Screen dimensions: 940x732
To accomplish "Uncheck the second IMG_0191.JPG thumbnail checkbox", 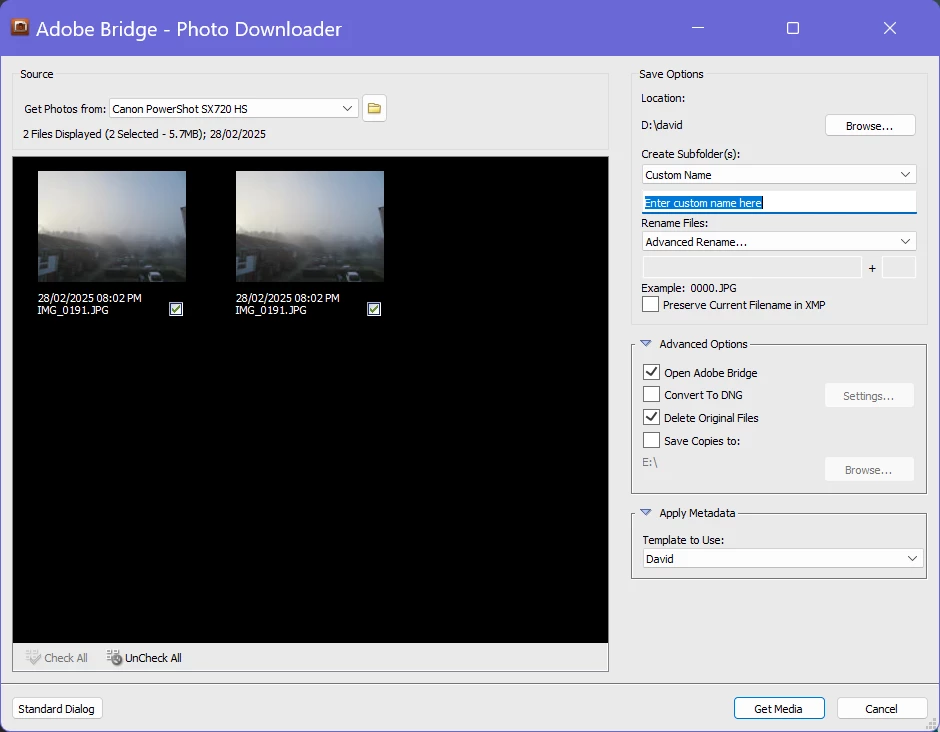I will coord(373,309).
